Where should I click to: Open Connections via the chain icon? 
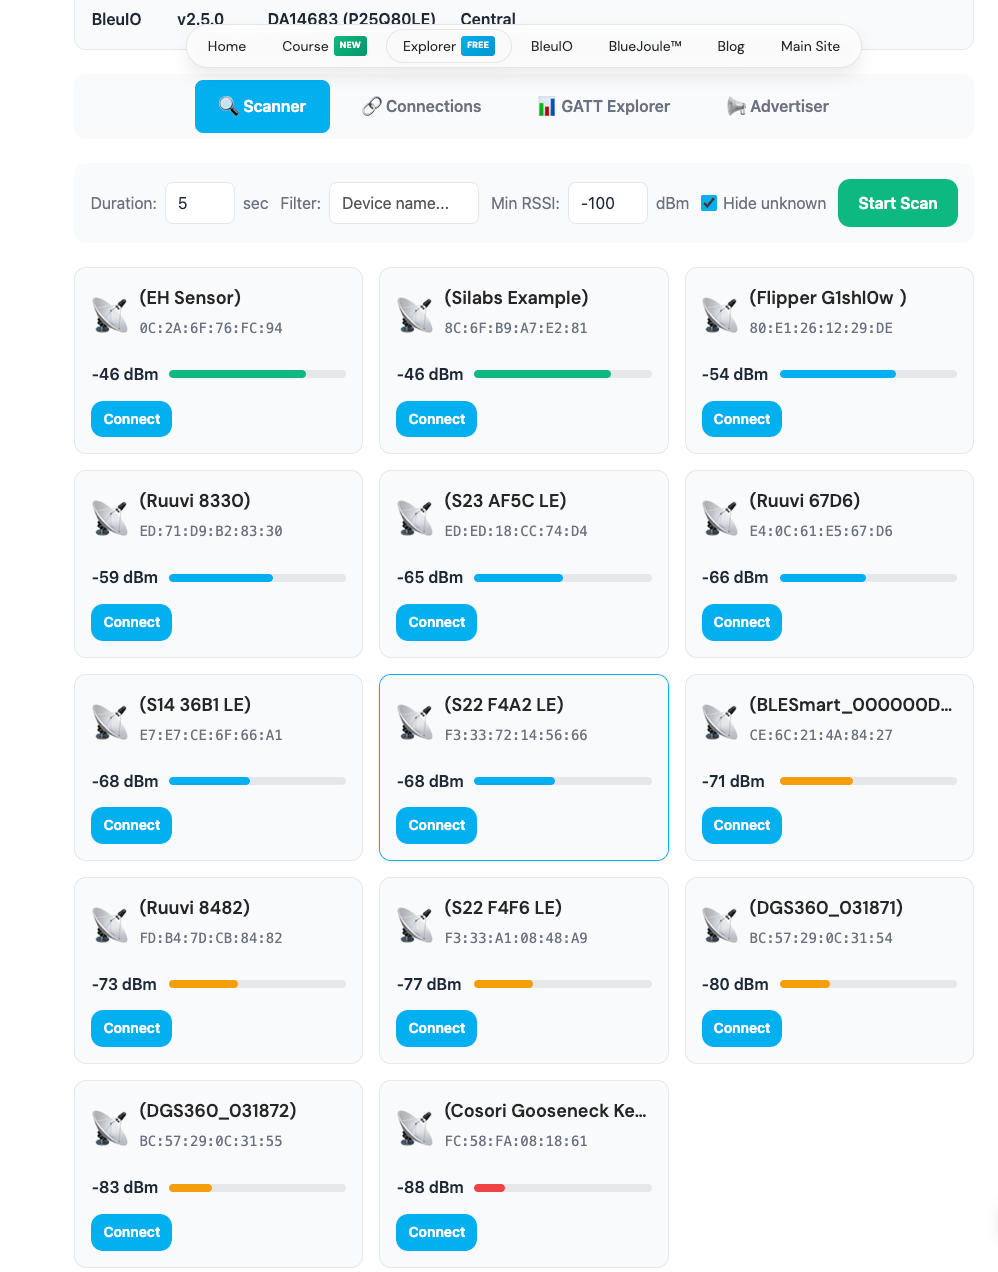pyautogui.click(x=371, y=106)
